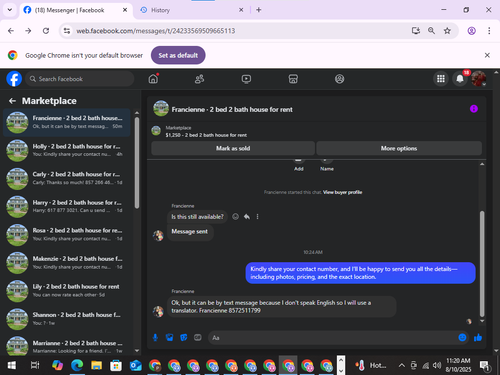This screenshot has width=500, height=375.
Task: Click chat message area scrollbar
Action: point(482,263)
